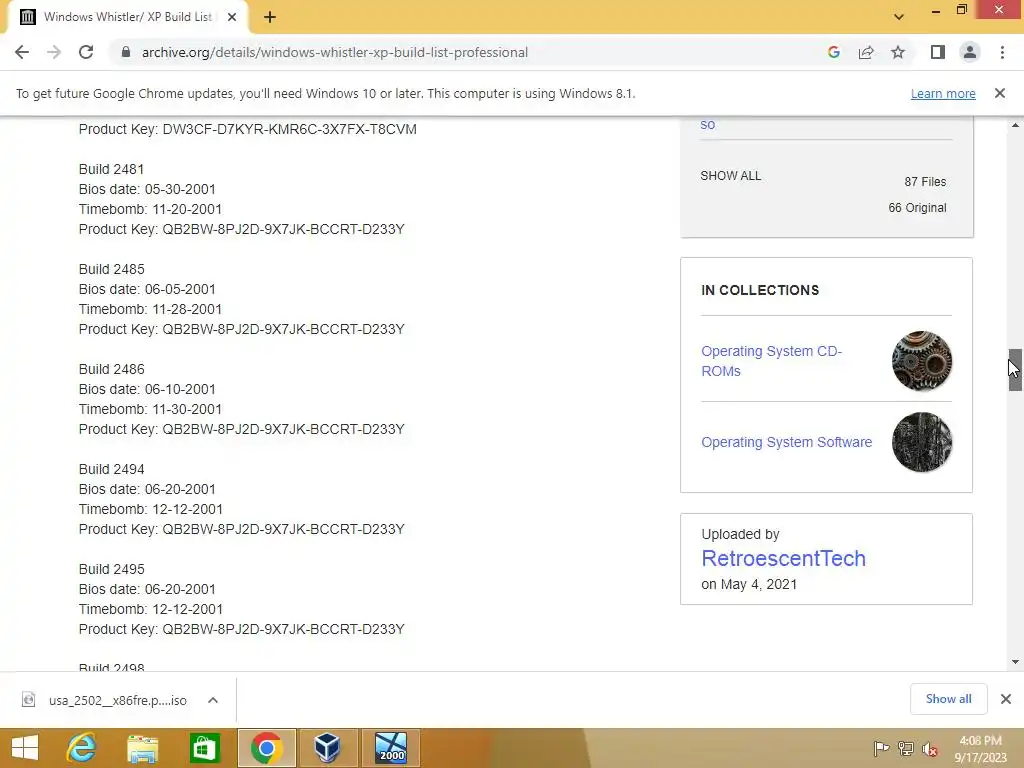Click SHOW ALL files link
Screen dimensions: 1024x768
[x=730, y=176]
